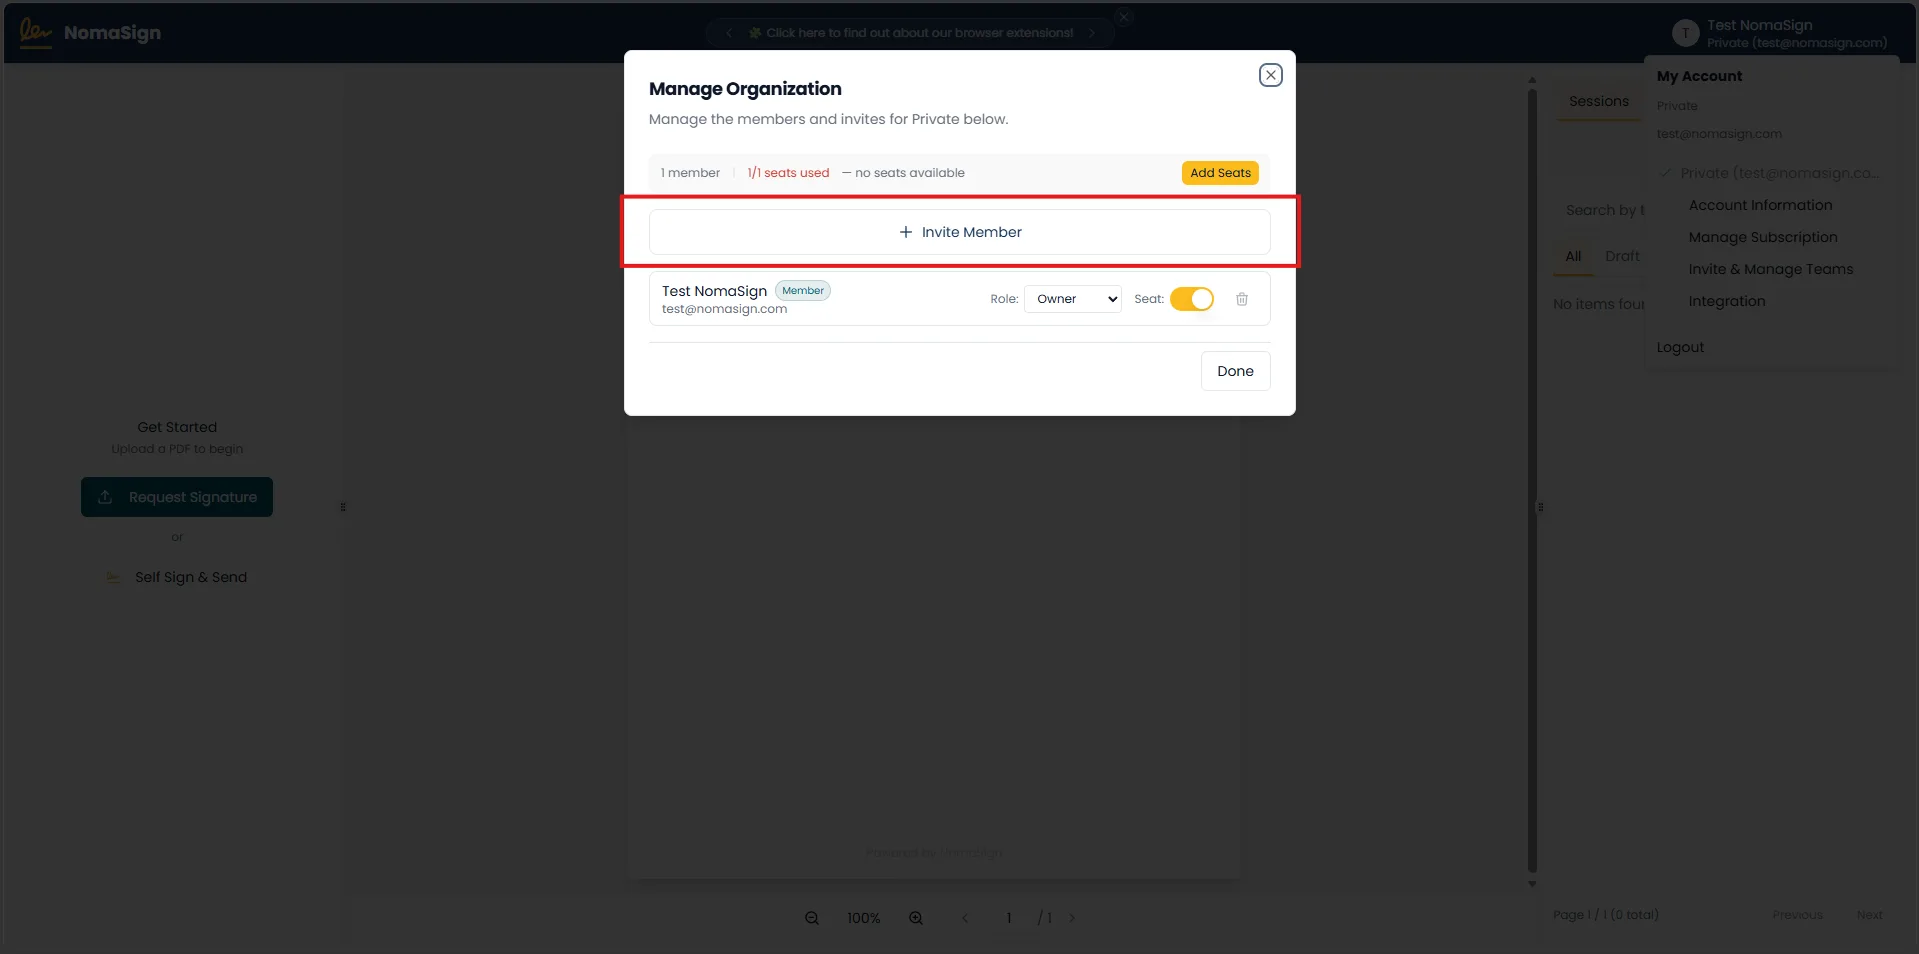Image resolution: width=1919 pixels, height=954 pixels.
Task: Click Logout in account menu
Action: tap(1680, 347)
